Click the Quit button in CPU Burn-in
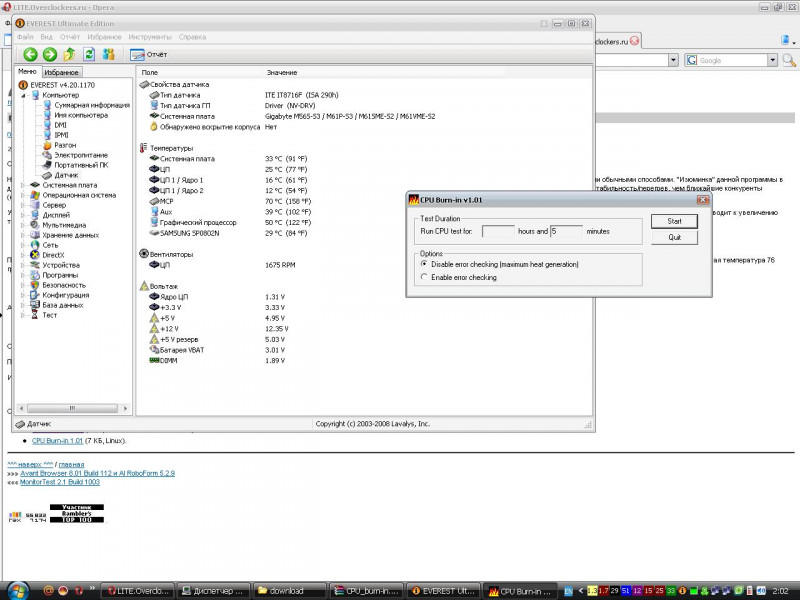Viewport: 800px width, 600px height. click(x=674, y=238)
